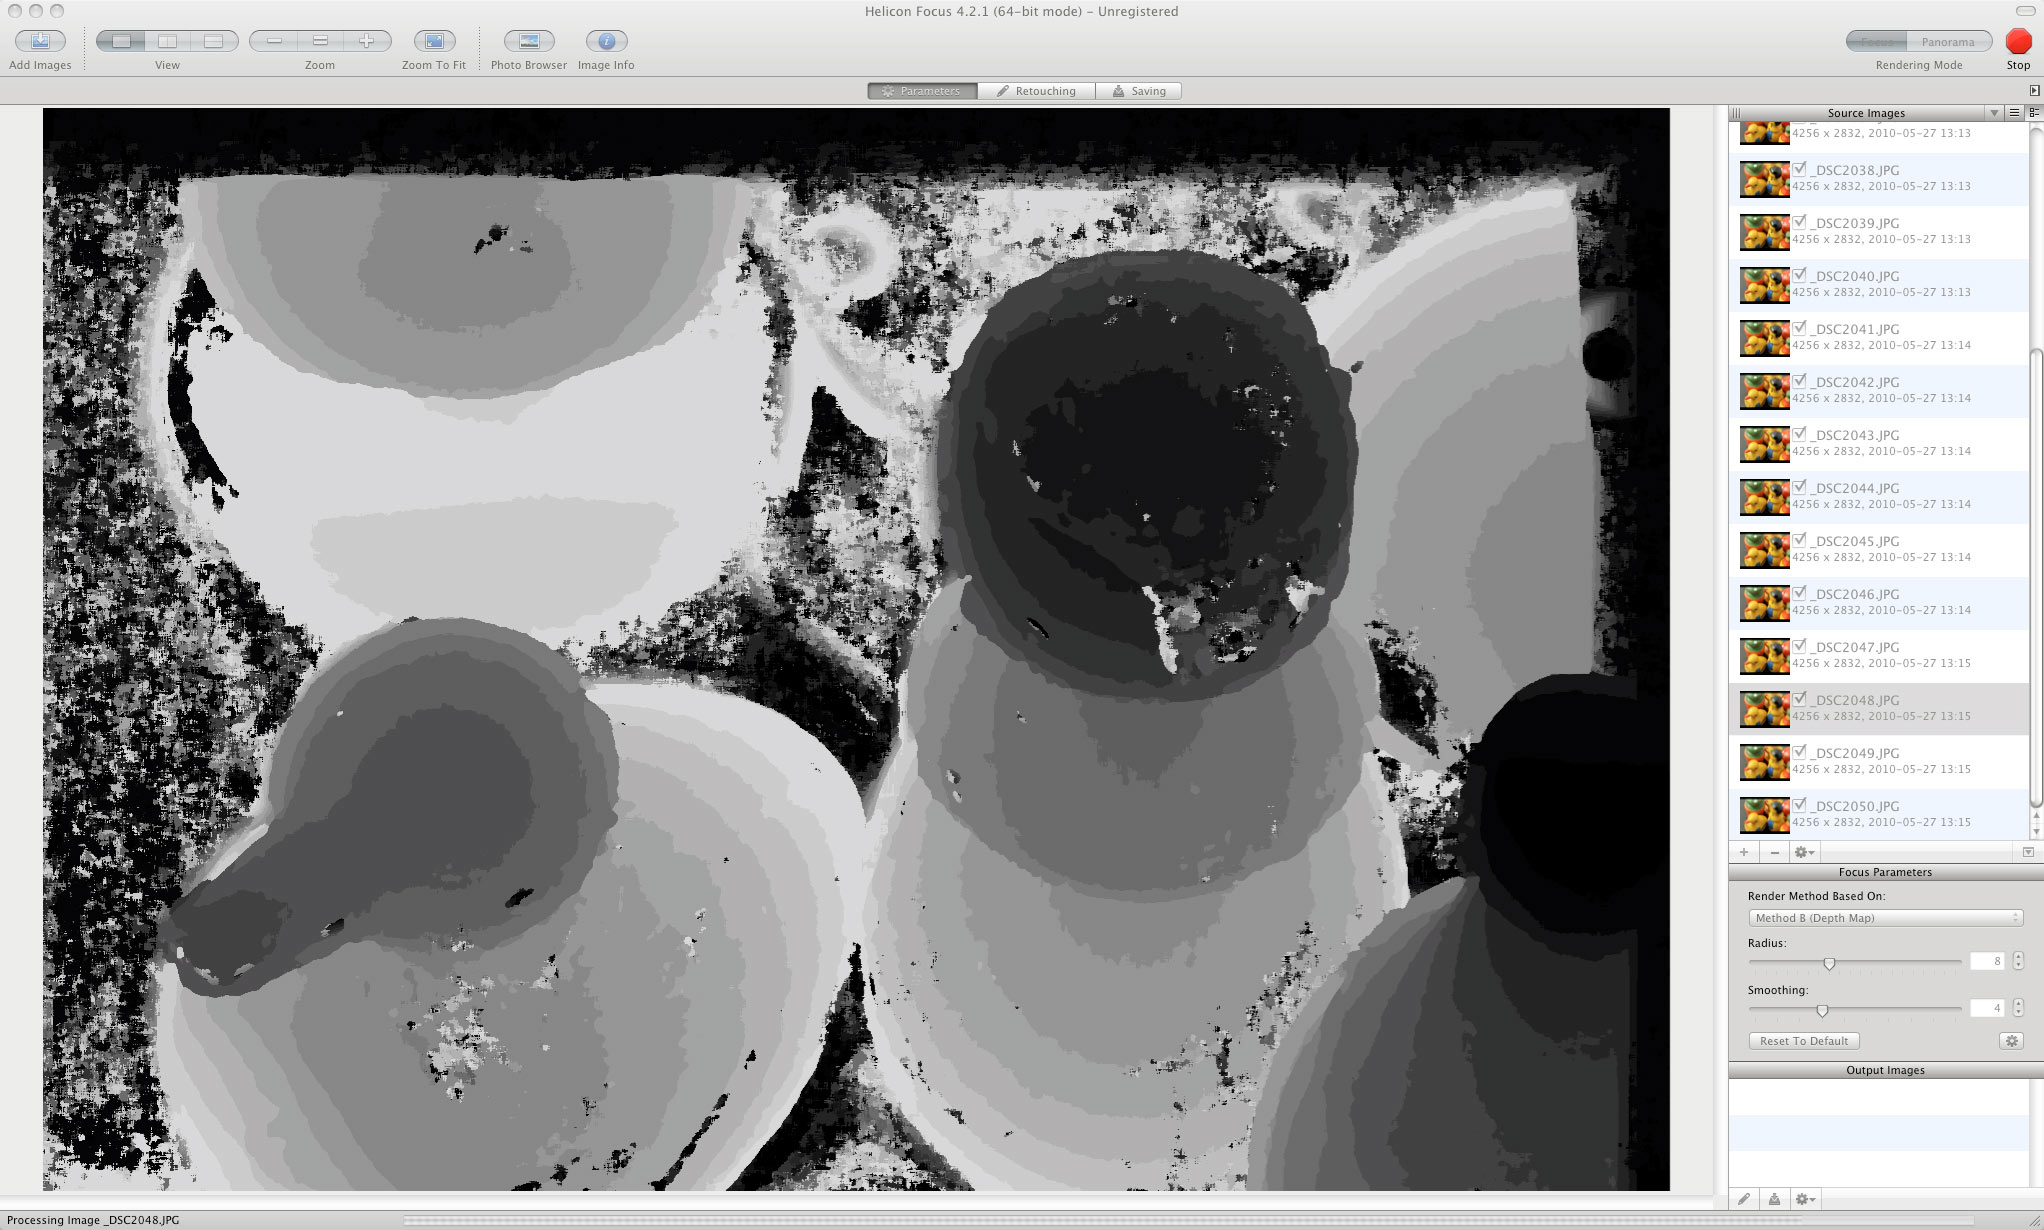This screenshot has width=2044, height=1230.
Task: Open the source images gear action menu
Action: tap(1804, 852)
